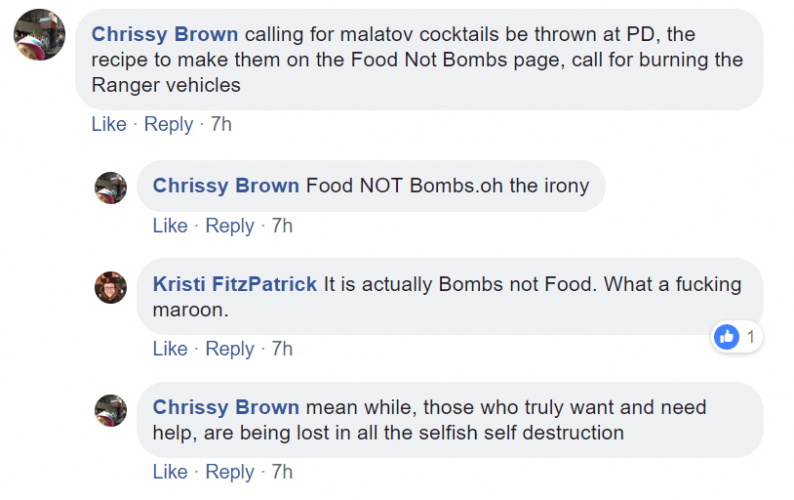Reply to the malatov cocktails comment
794x500 pixels.
[168, 124]
